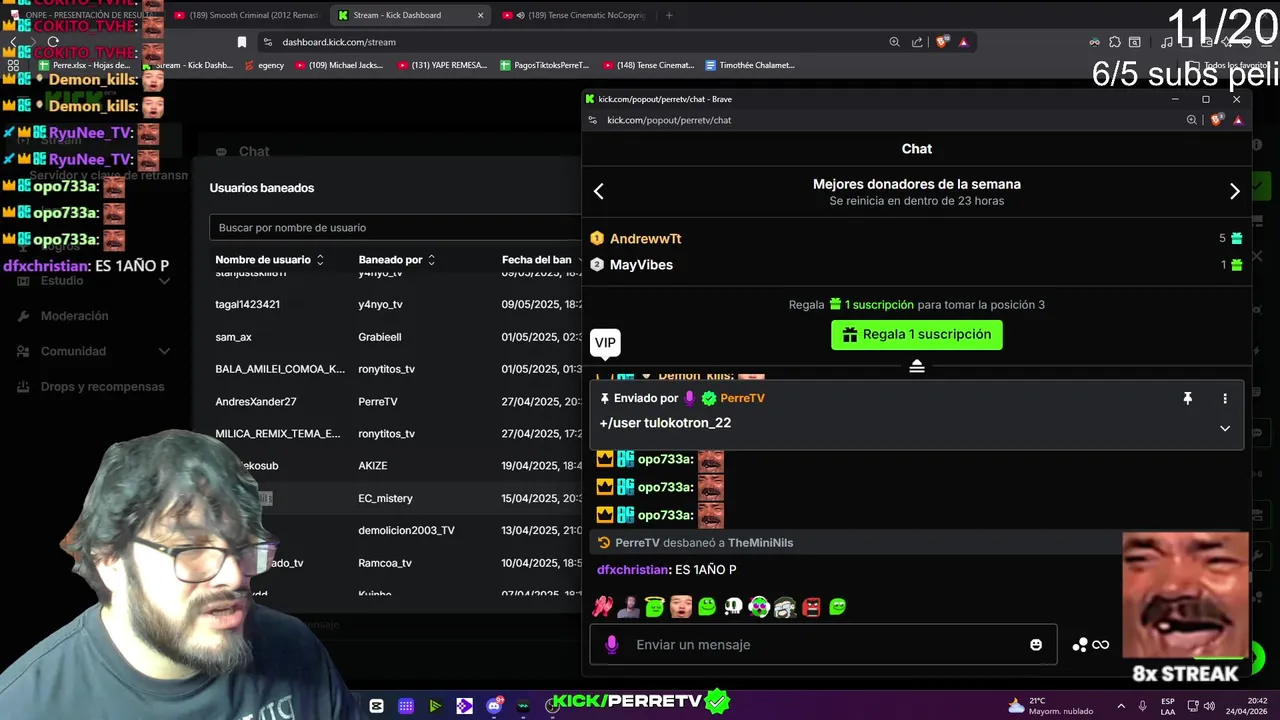Open zoom icon in popout address bar
This screenshot has height=720, width=1280.
1191,120
